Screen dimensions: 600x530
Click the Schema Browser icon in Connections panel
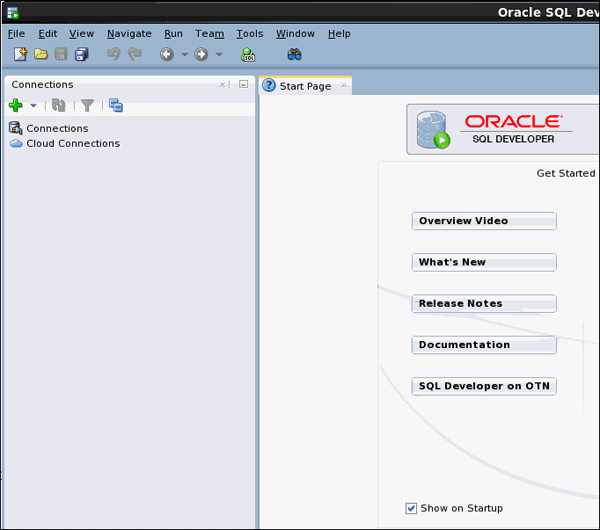tap(116, 105)
